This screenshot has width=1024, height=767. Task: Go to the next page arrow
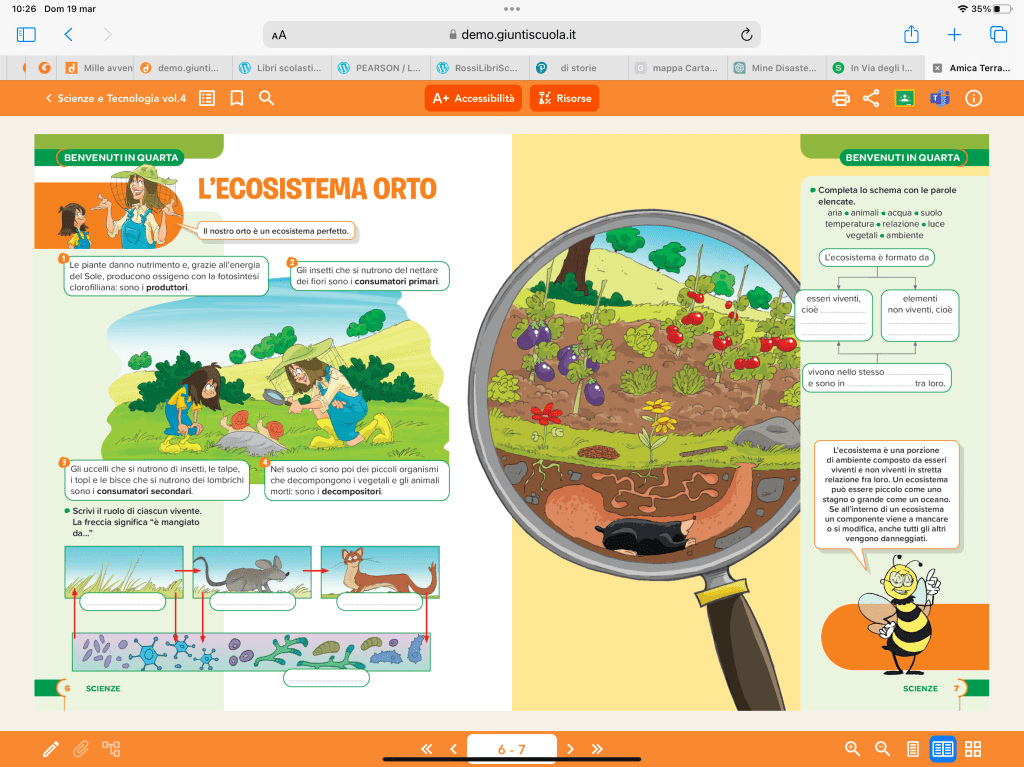coord(570,748)
